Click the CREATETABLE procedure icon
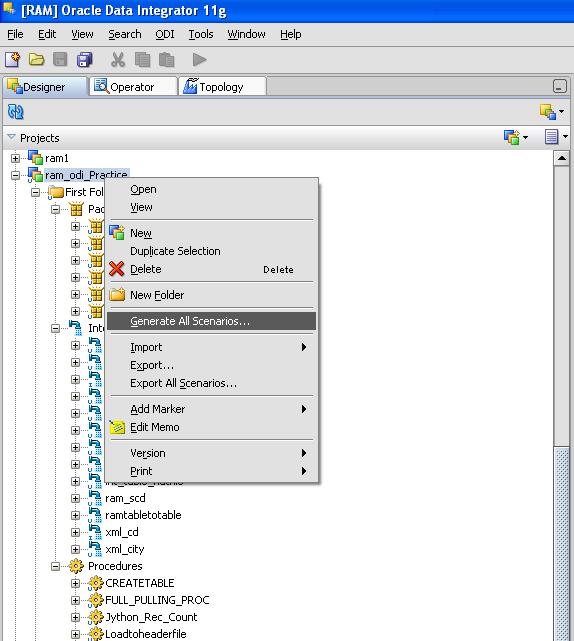Image resolution: width=574 pixels, height=641 pixels. point(96,583)
